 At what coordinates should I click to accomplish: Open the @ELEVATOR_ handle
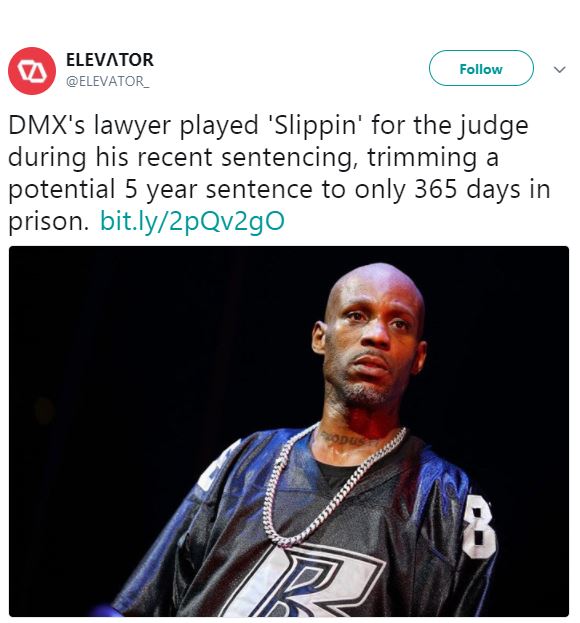click(108, 81)
